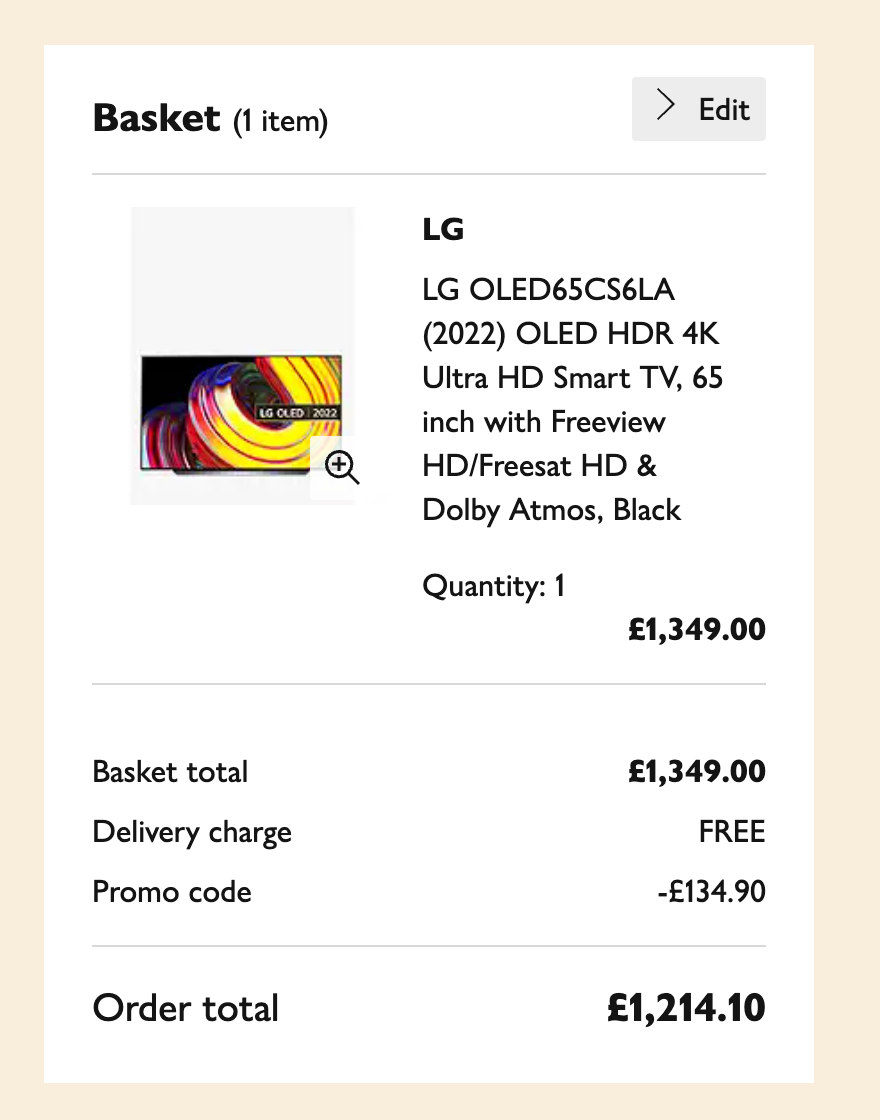
Task: Click the -£134.90 promo discount
Action: 710,892
